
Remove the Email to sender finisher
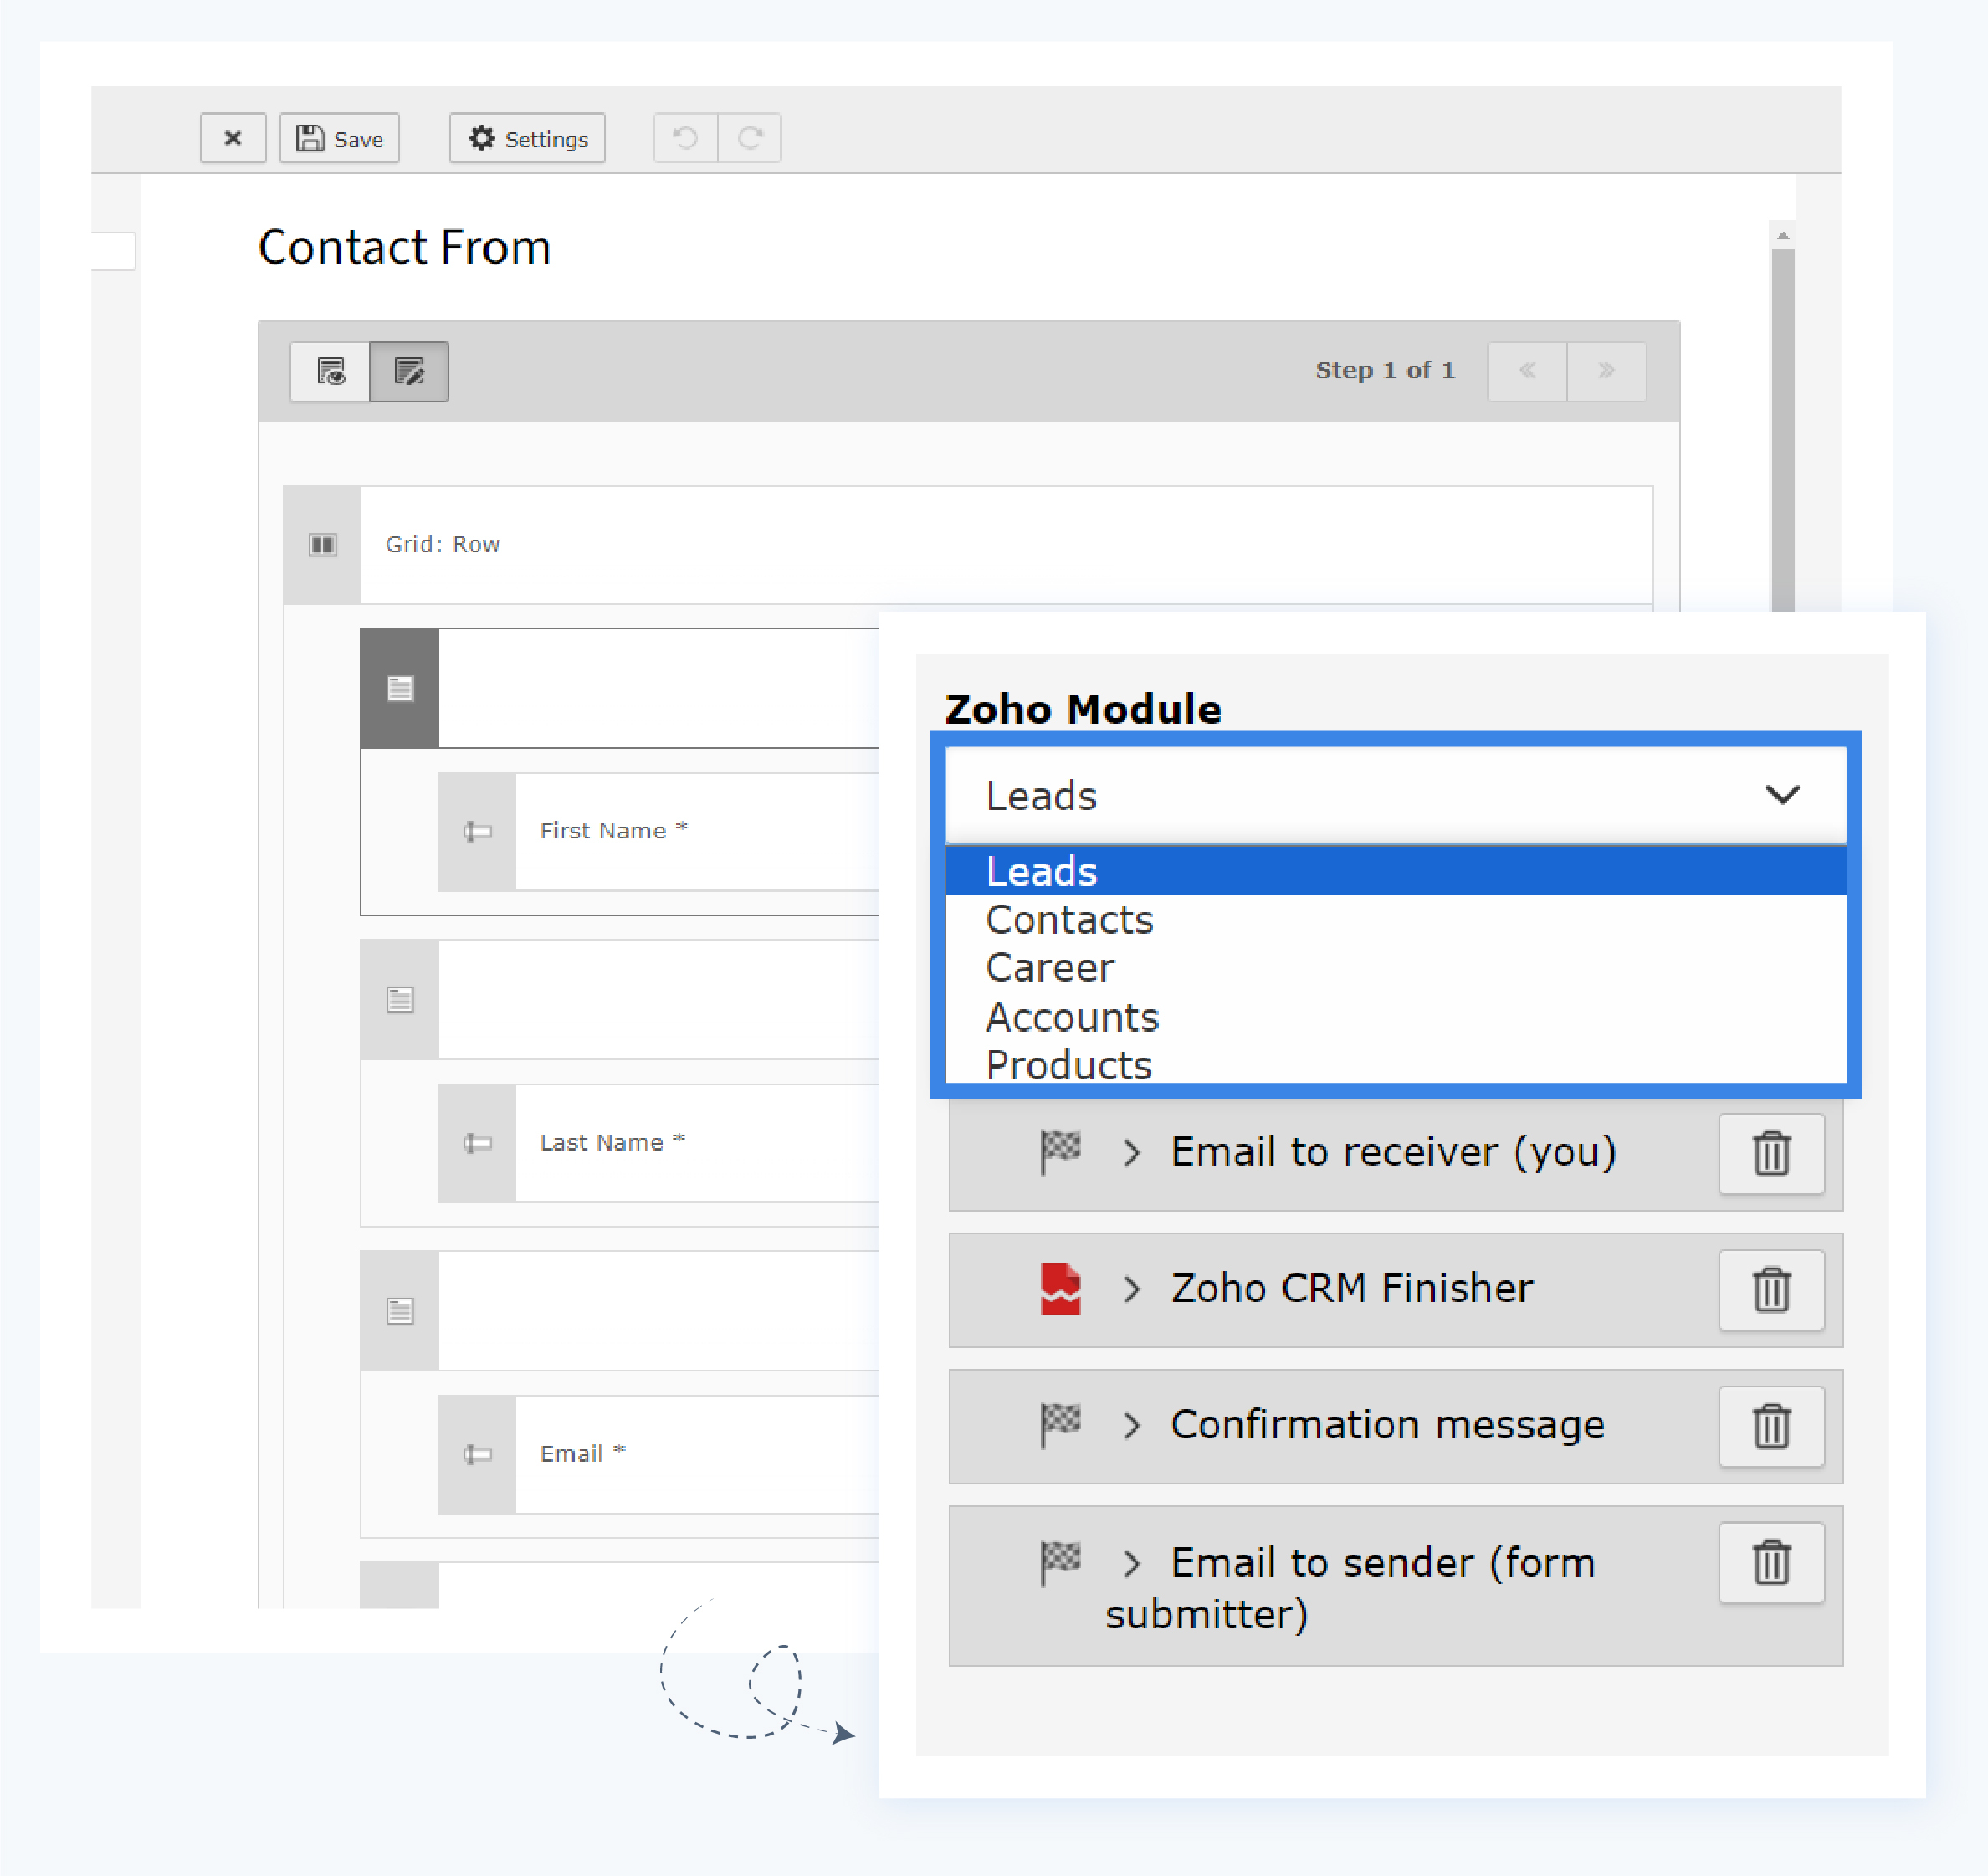[x=1771, y=1562]
